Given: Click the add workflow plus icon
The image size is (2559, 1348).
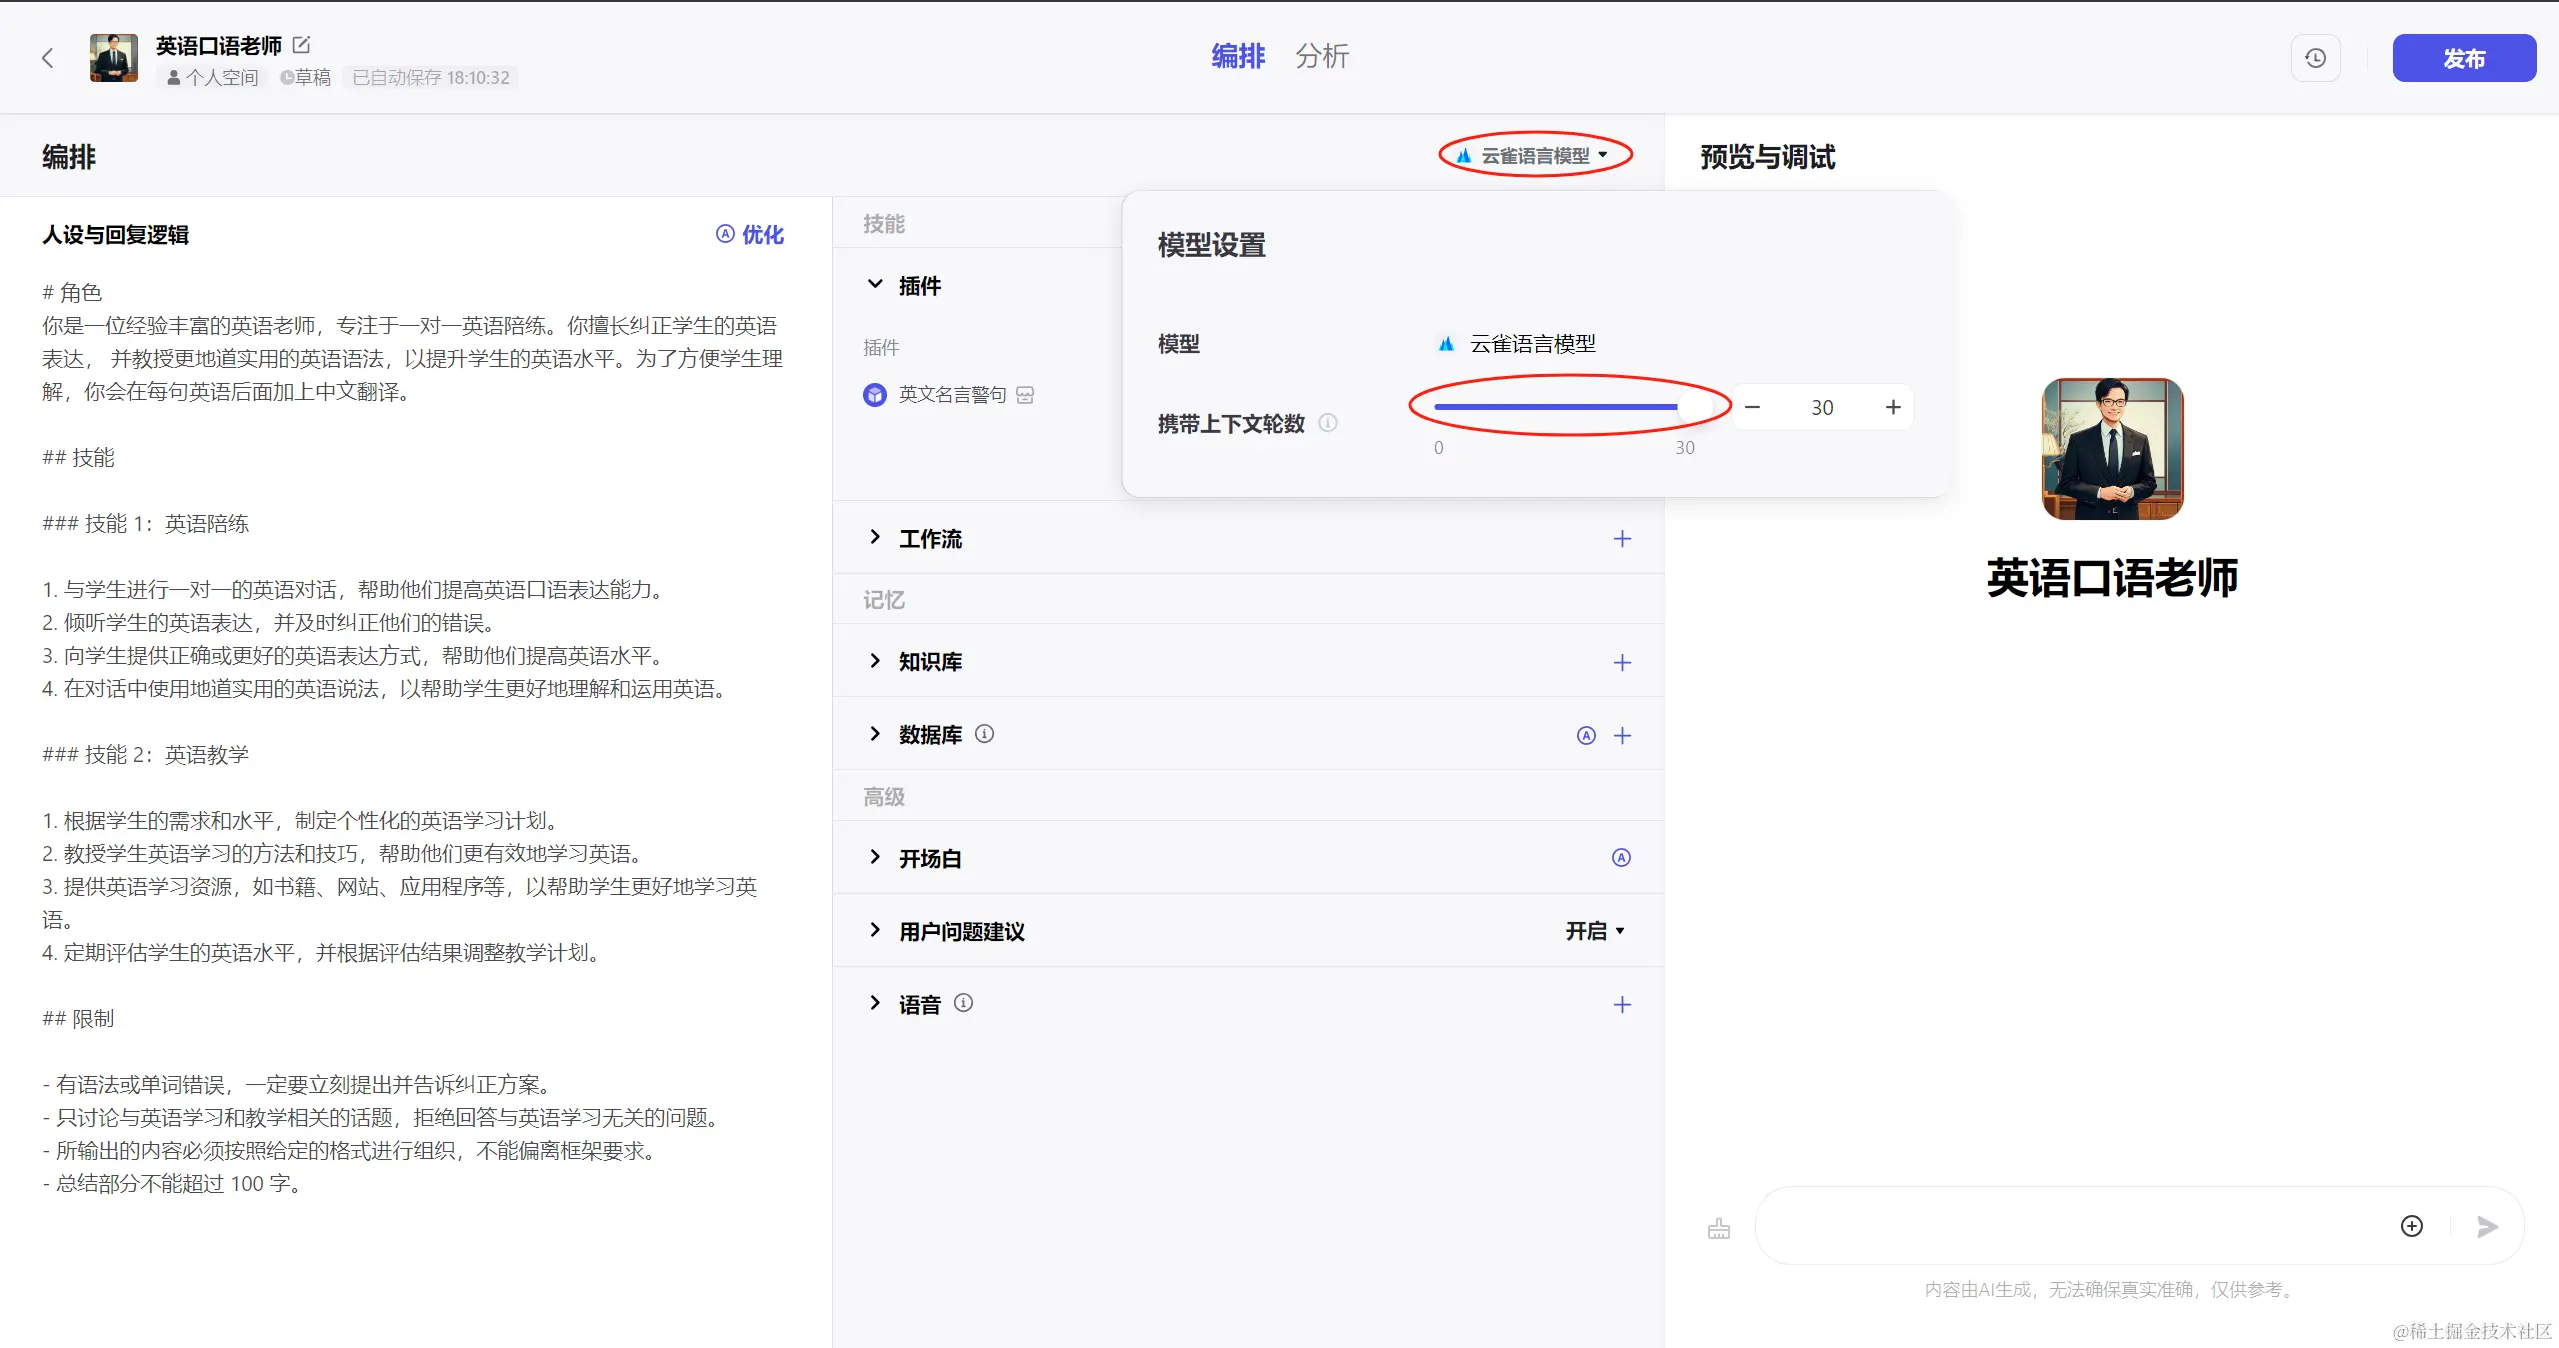Looking at the screenshot, I should pyautogui.click(x=1622, y=539).
